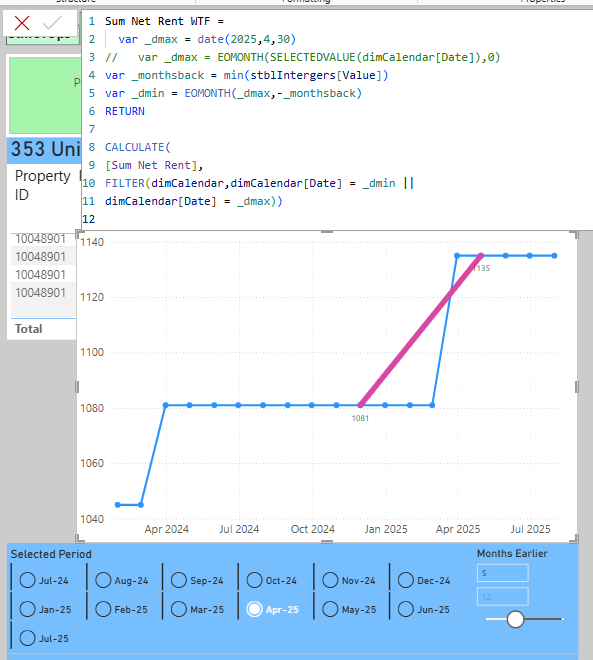
Task: Select the May-25 period radio button
Action: 330,609
